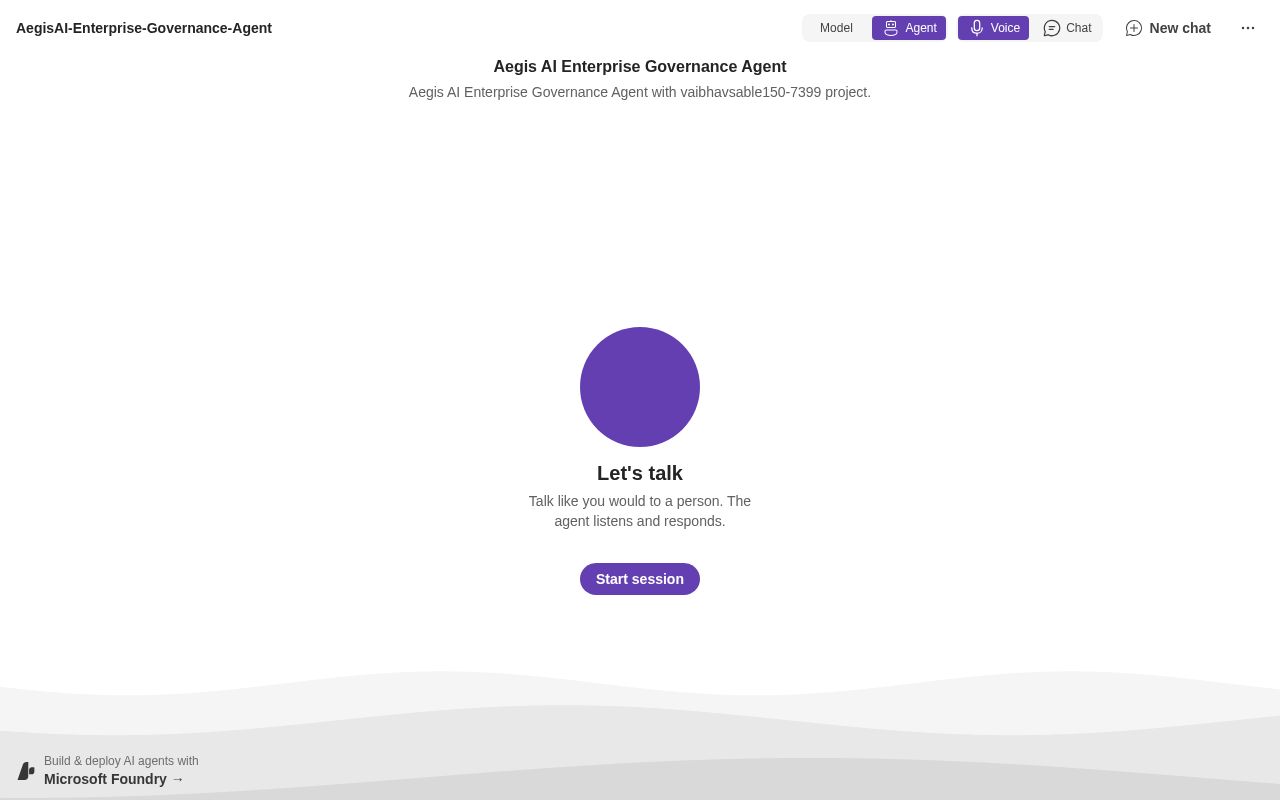Click the purple voice avatar circle

[640, 387]
